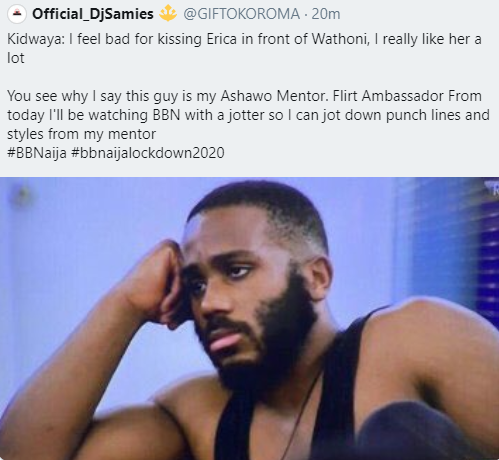The width and height of the screenshot is (499, 460).
Task: Click the gold fleur-de-lis emoji beside the name
Action: pos(168,14)
